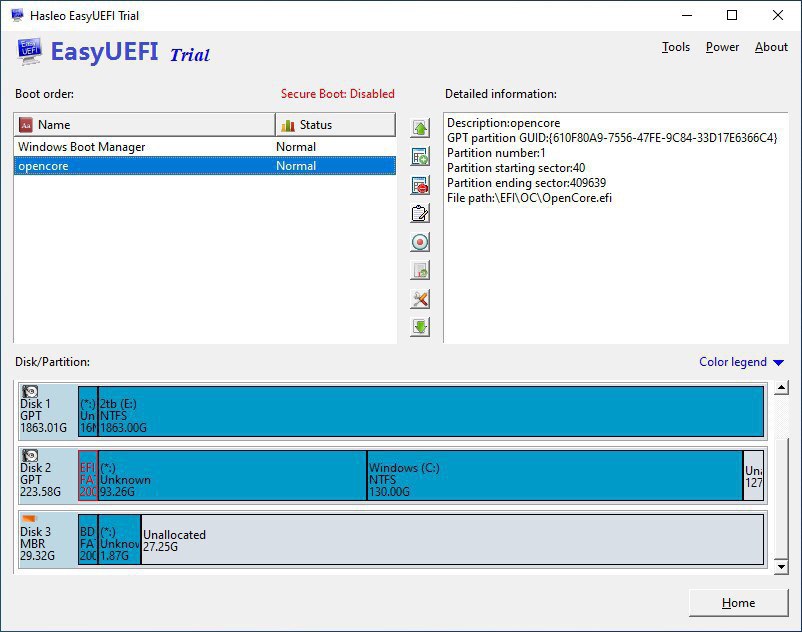Select the Windows (C:) NTFS partition
This screenshot has width=802, height=632.
[x=555, y=475]
